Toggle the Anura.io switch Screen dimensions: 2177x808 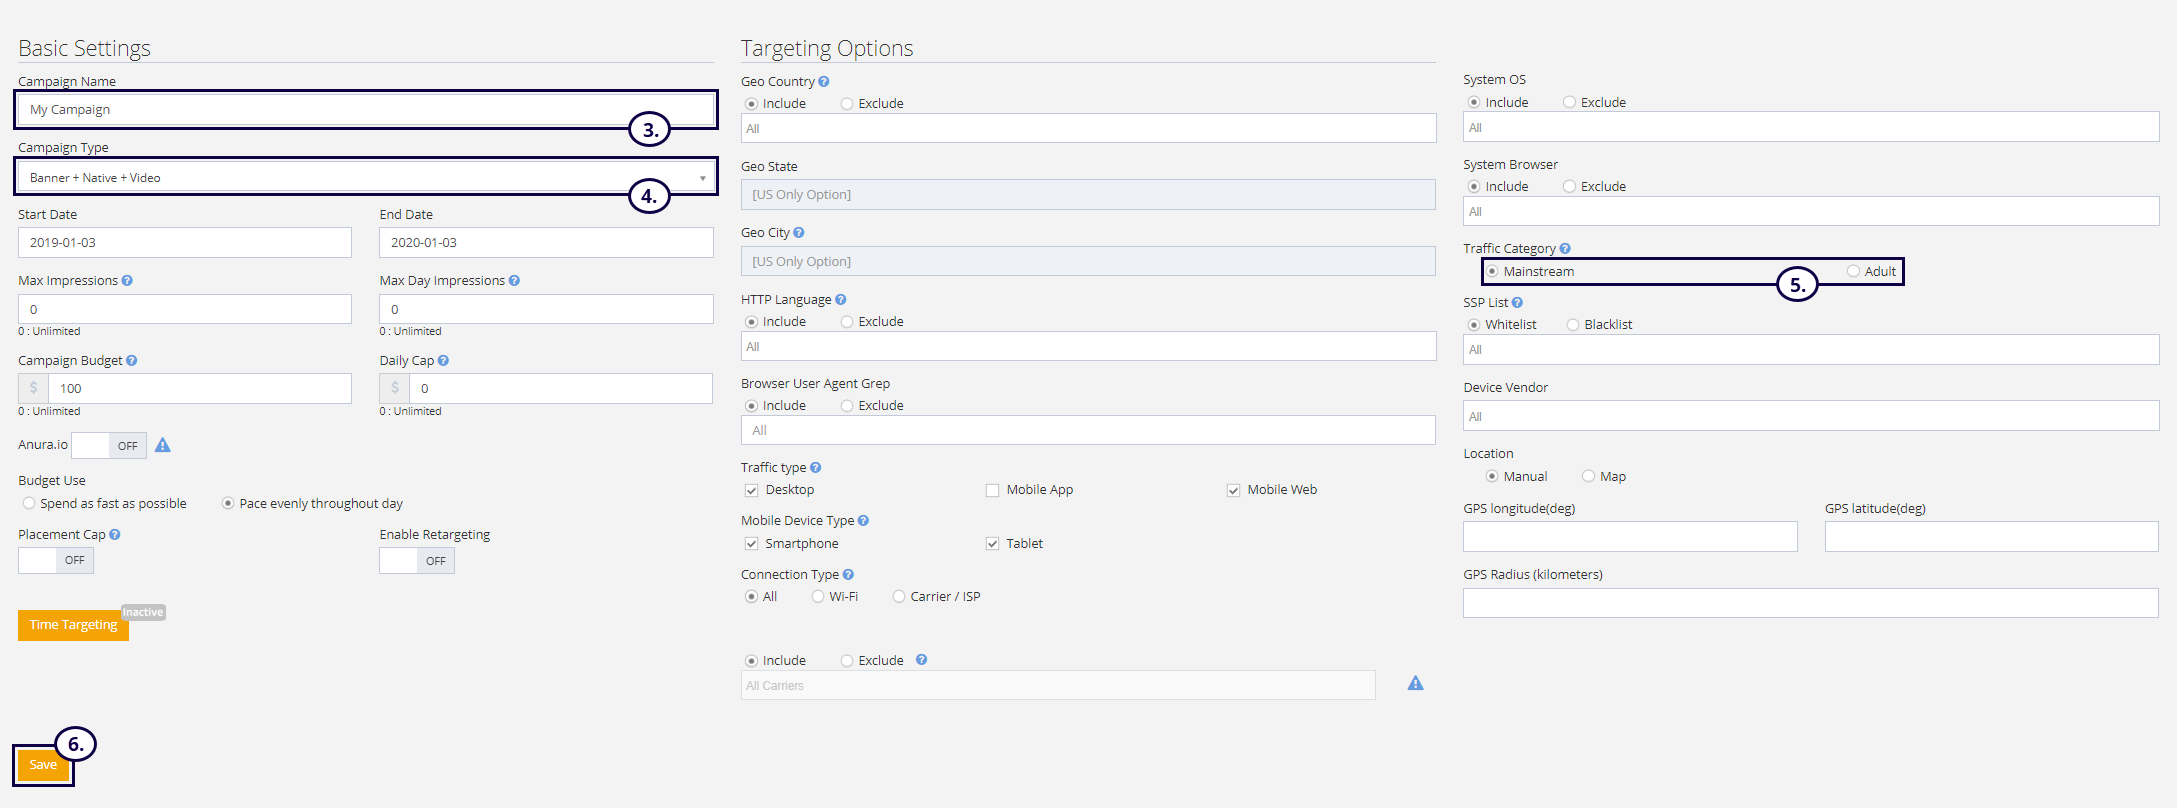coord(109,446)
